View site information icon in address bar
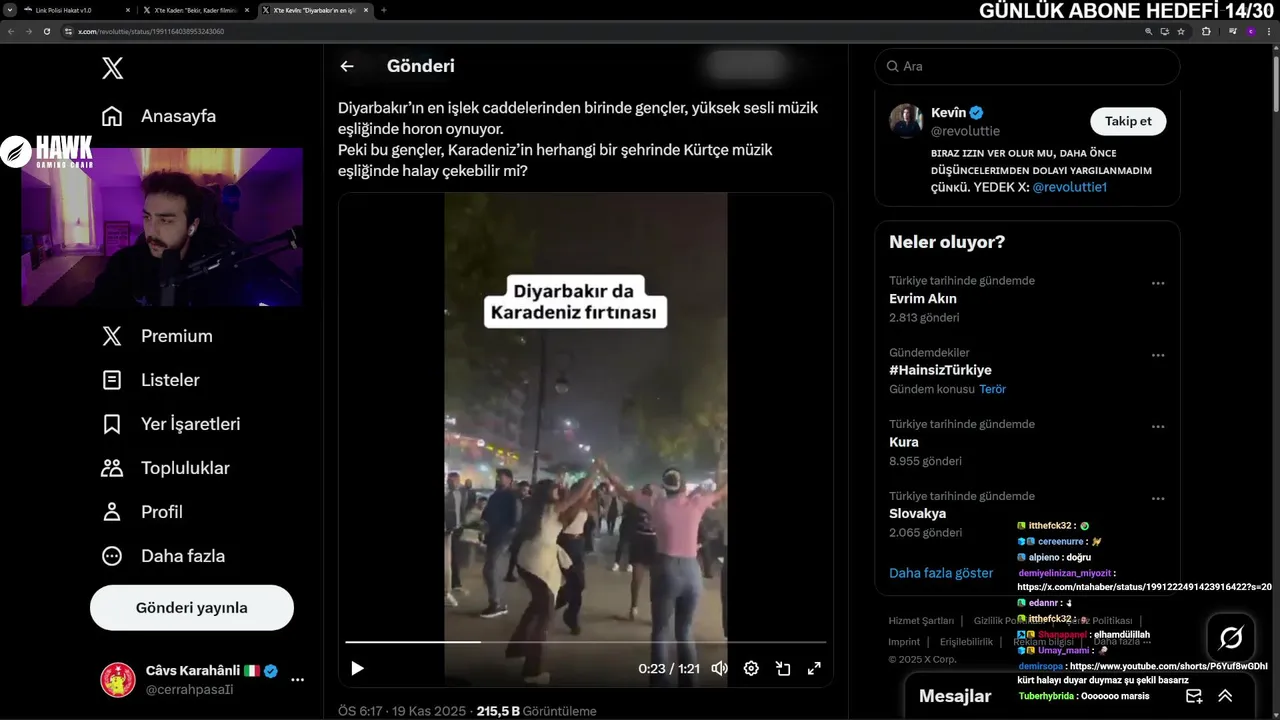1280x720 pixels. click(69, 31)
